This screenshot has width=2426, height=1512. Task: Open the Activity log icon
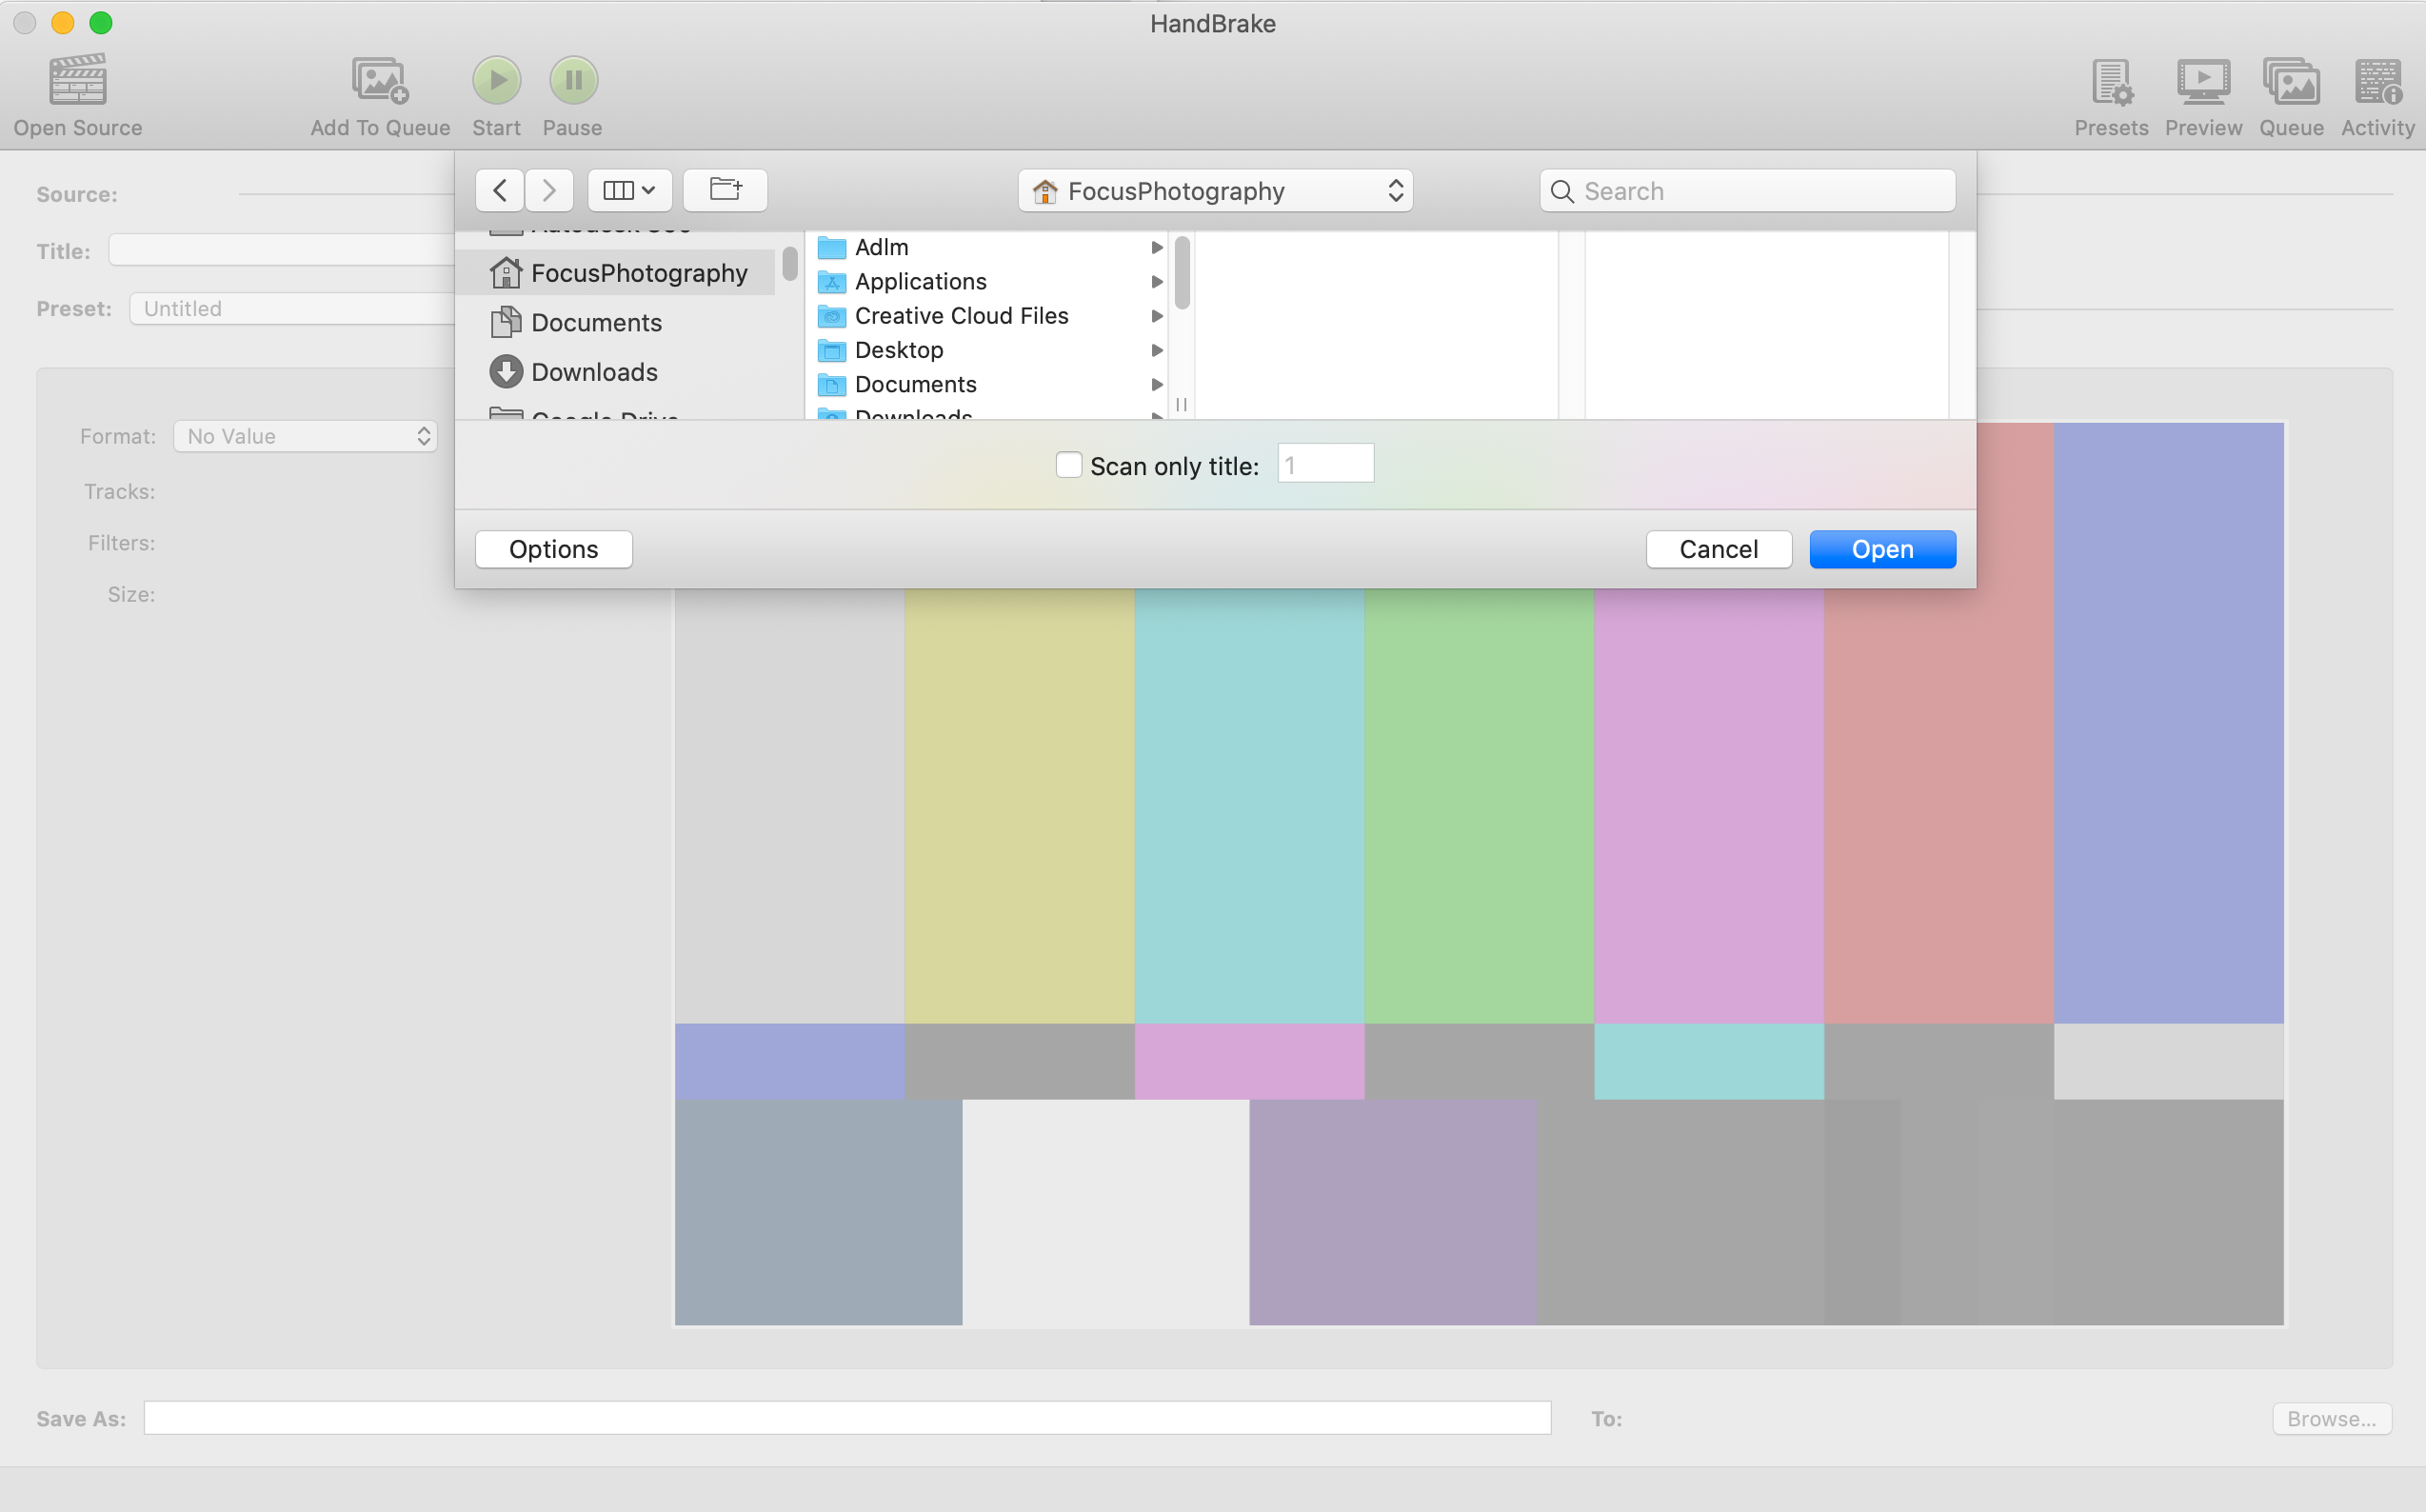click(2377, 82)
